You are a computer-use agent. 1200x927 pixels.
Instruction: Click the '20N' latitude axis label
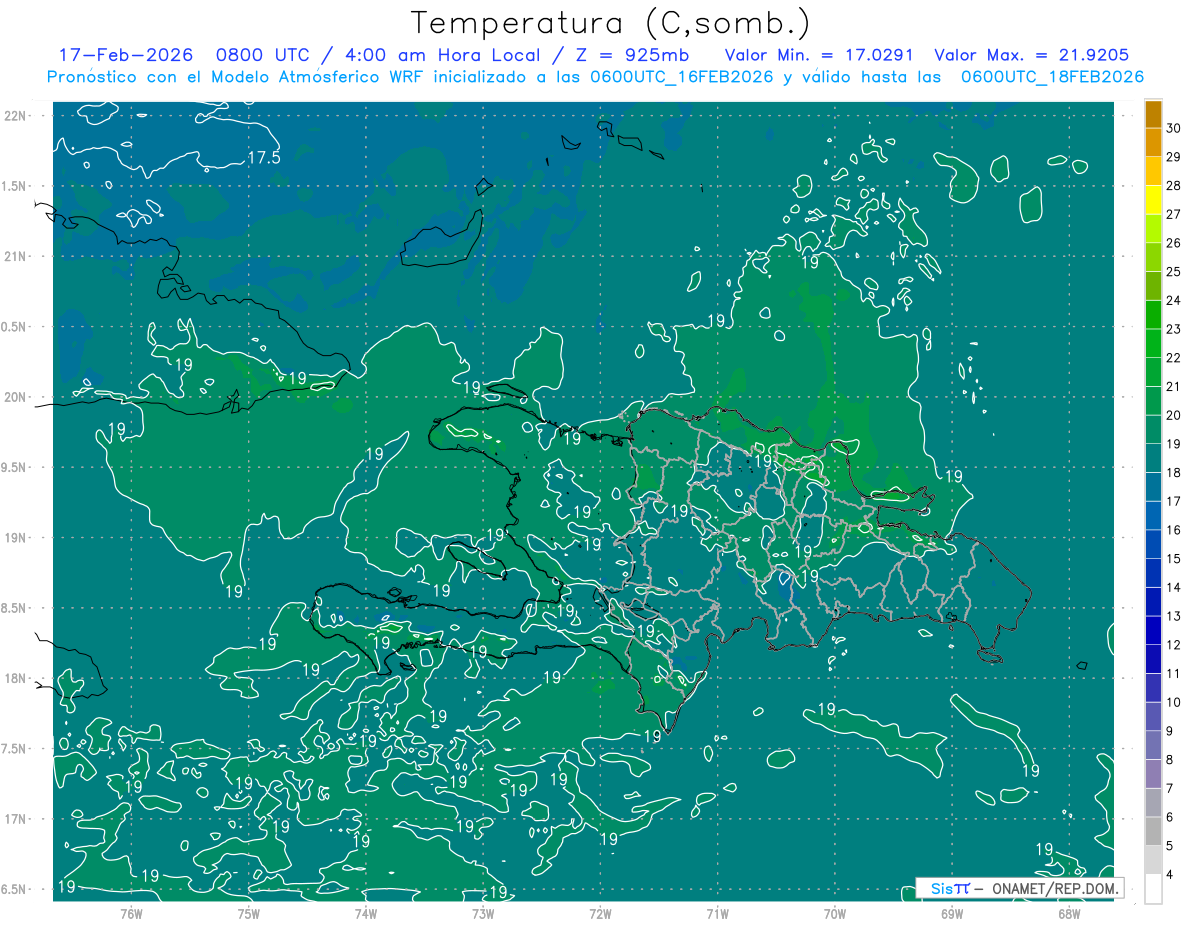click(x=15, y=397)
